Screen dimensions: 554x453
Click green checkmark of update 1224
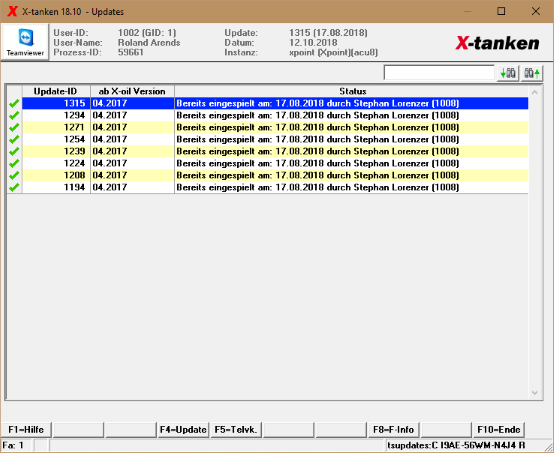click(14, 164)
